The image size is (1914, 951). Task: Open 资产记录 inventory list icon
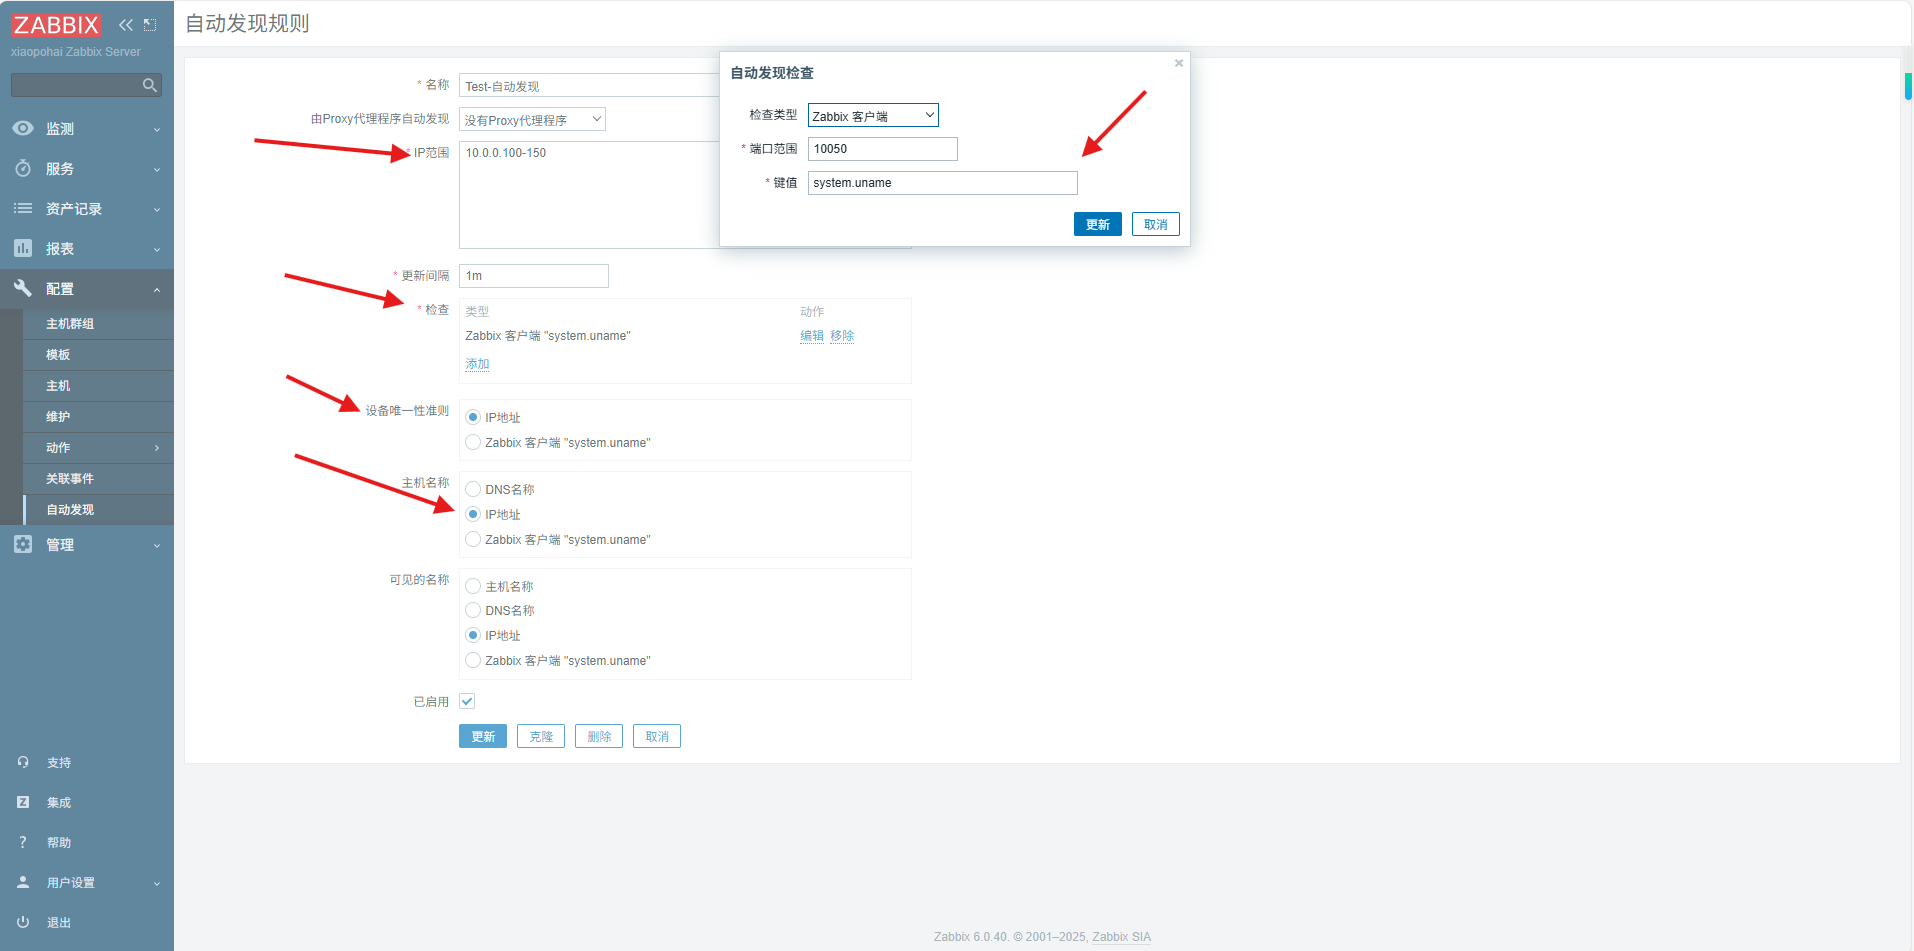pyautogui.click(x=23, y=208)
